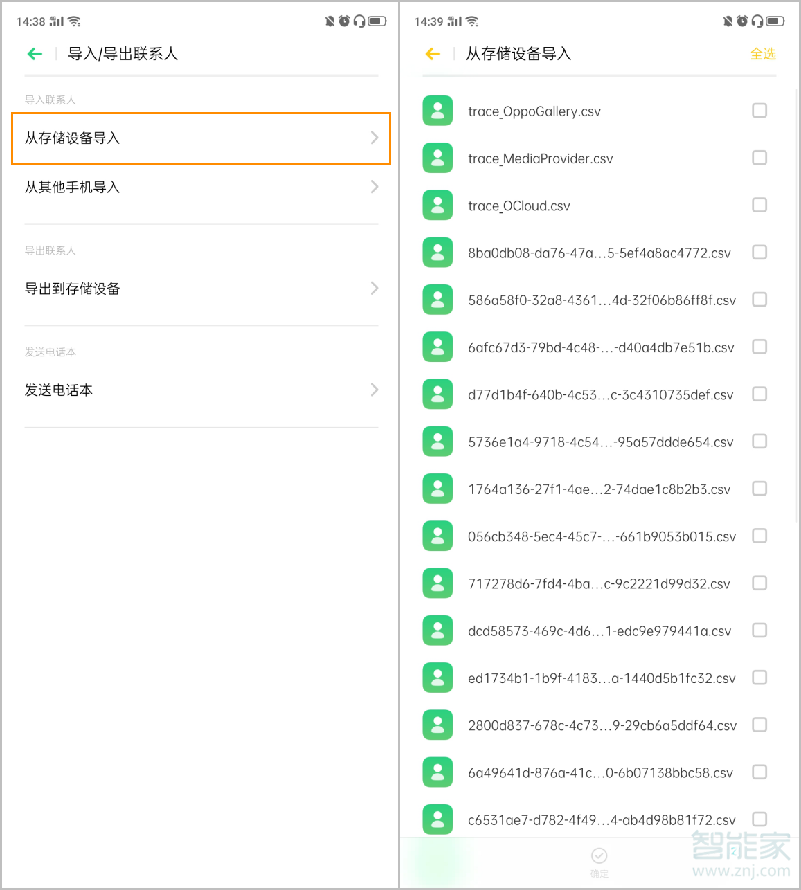The image size is (801, 890).
Task: Check the box for trace_OppoGallery.csv
Action: pyautogui.click(x=759, y=110)
